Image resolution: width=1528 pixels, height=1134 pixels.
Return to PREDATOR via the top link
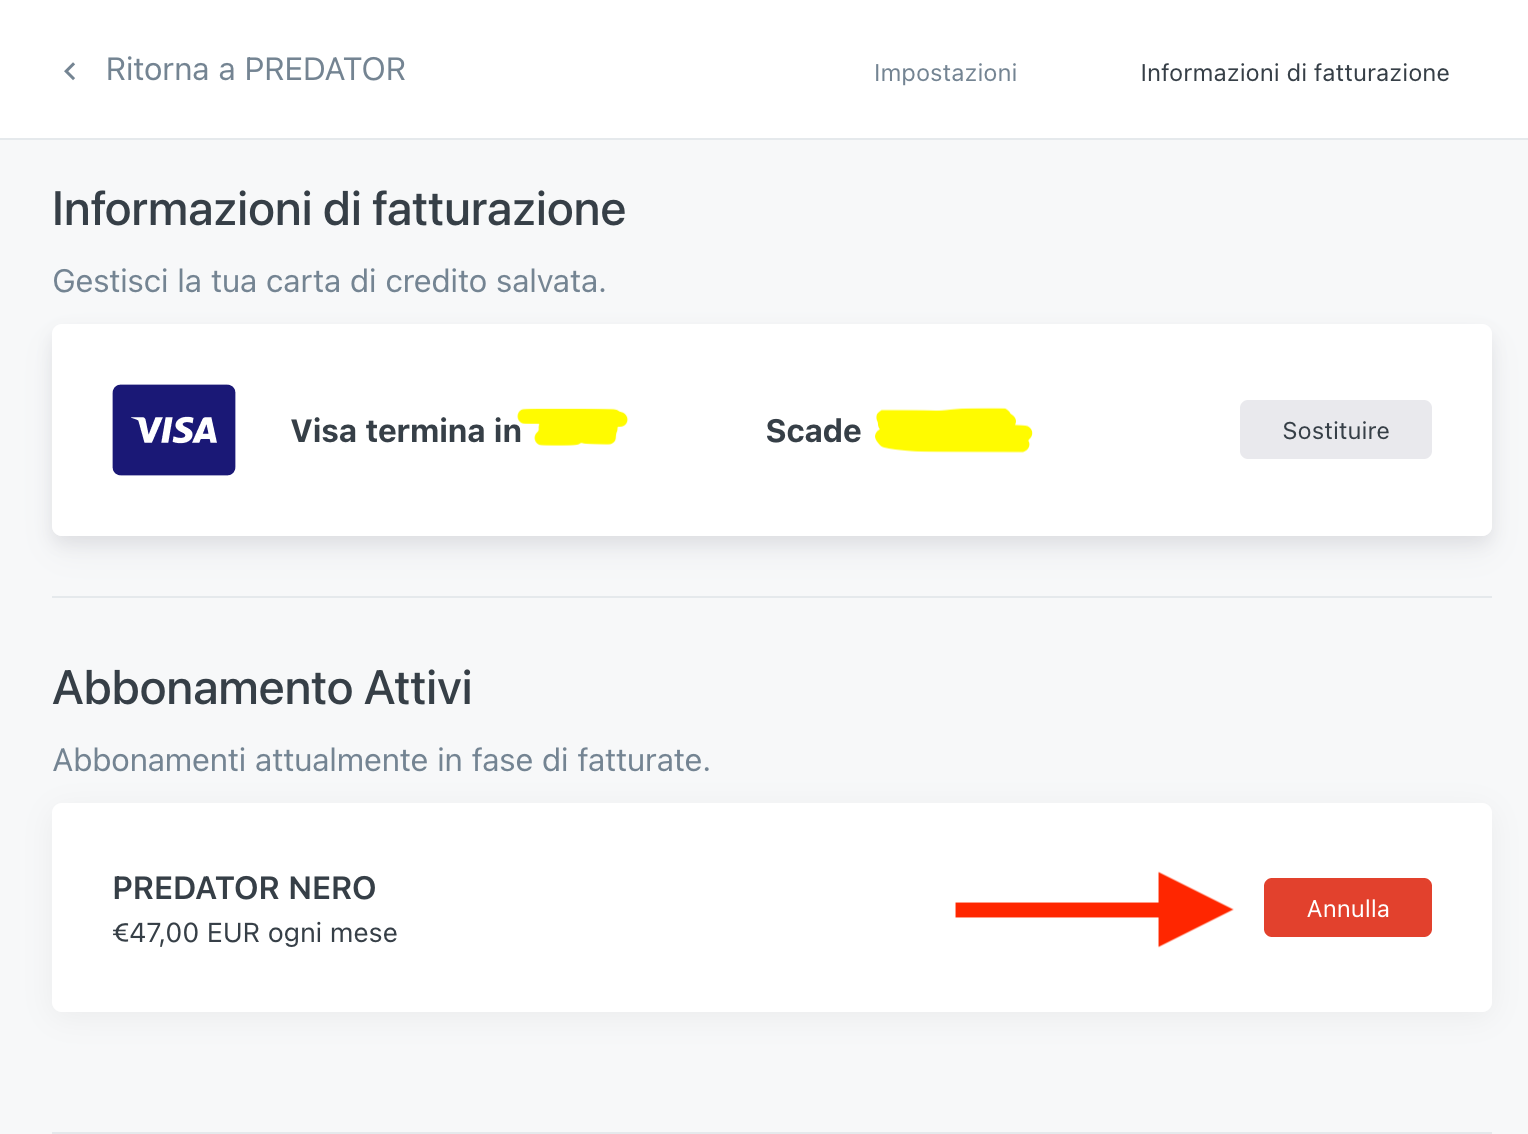[255, 70]
